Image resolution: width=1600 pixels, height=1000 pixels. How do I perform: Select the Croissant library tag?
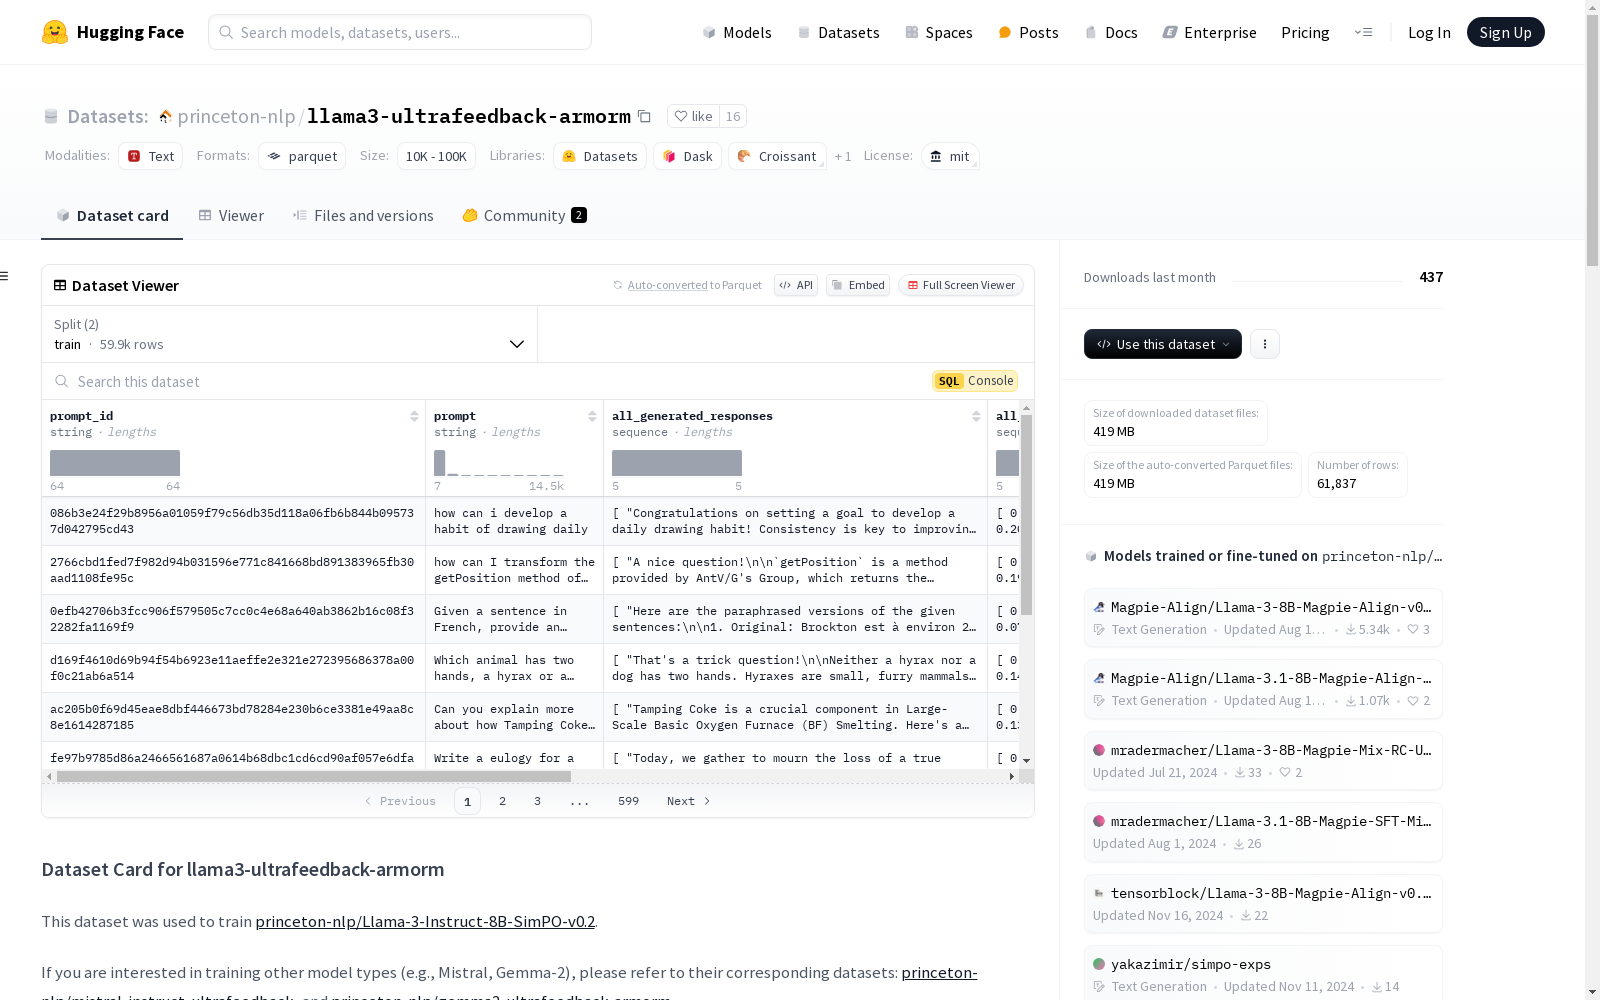(x=777, y=156)
